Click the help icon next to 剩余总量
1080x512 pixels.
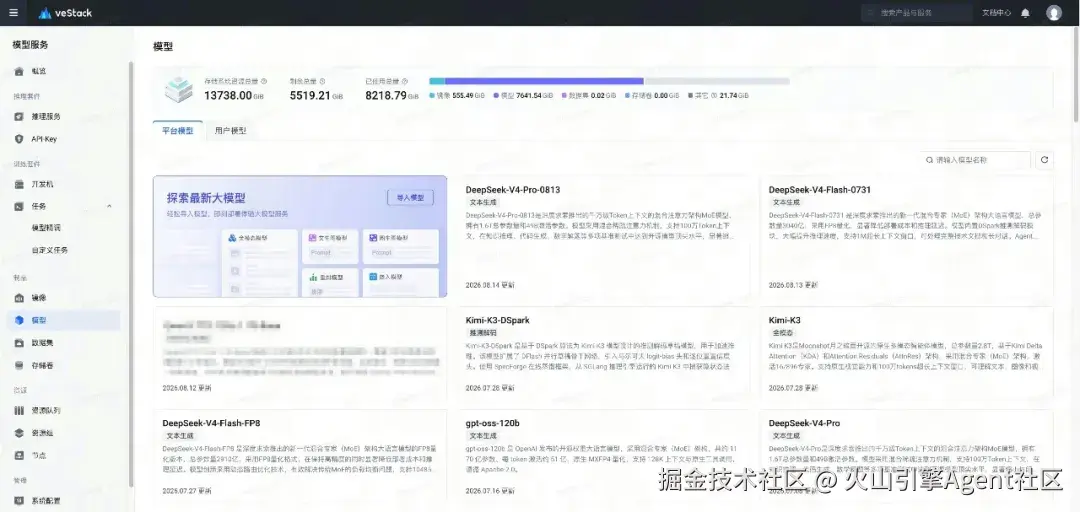coord(322,81)
